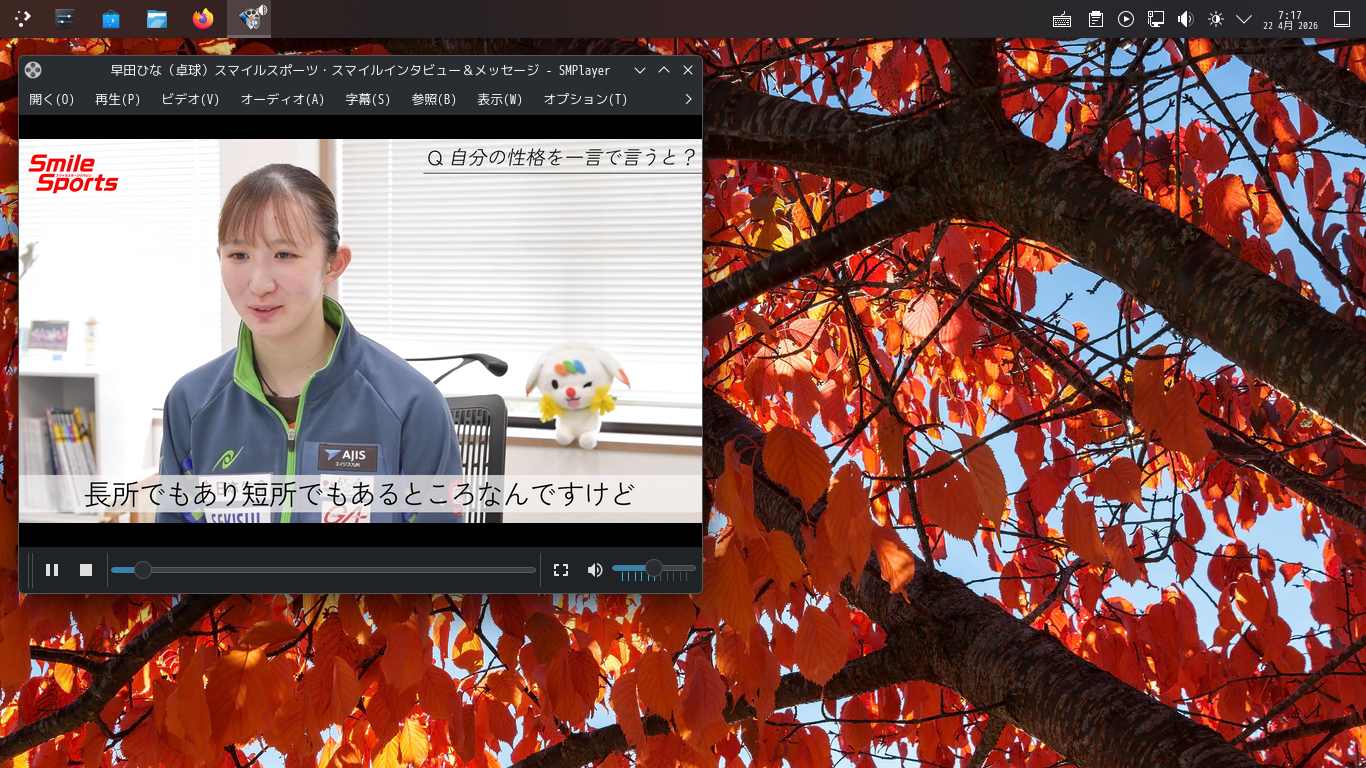Mute the volume via the speaker icon

(x=594, y=569)
